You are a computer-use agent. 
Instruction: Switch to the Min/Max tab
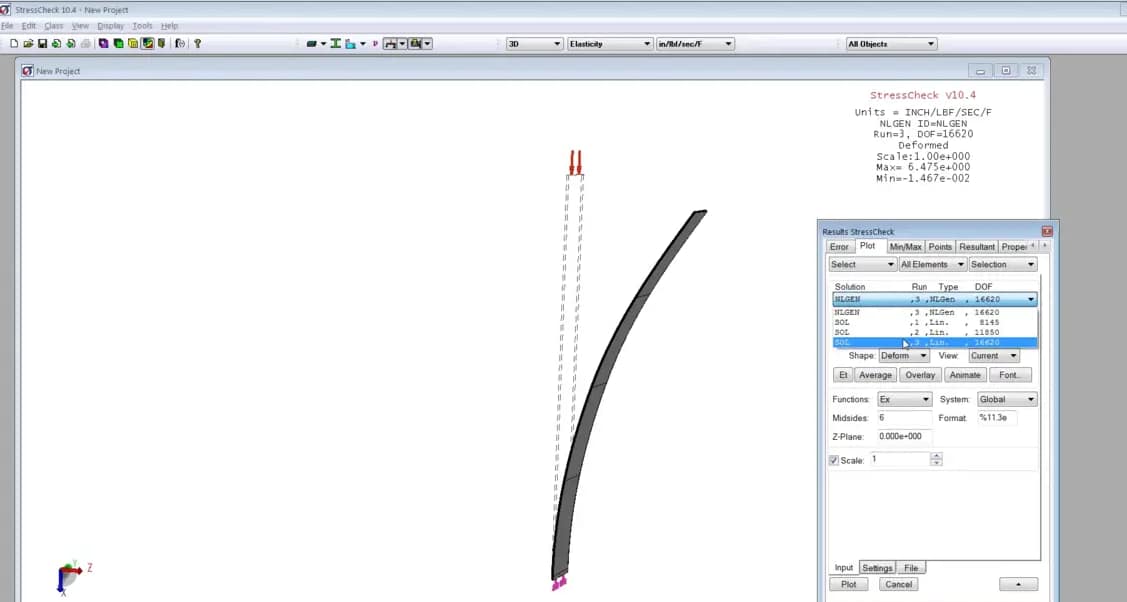point(904,246)
